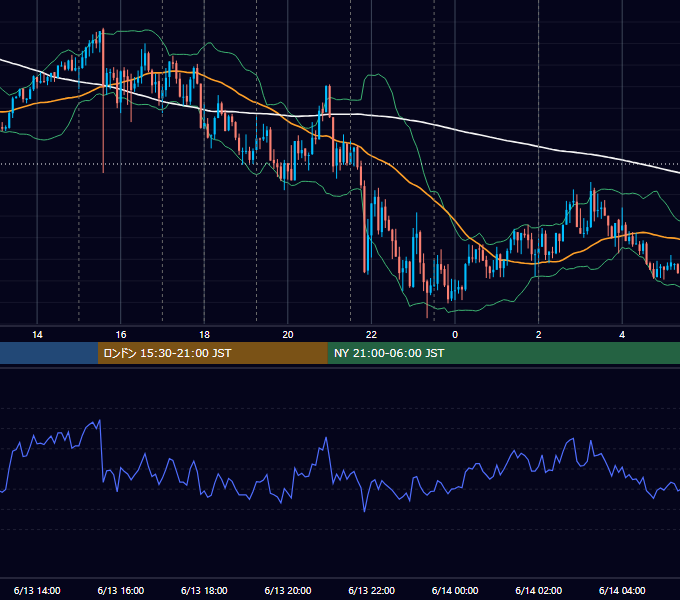Click the 14 hour axis label
Screen dimensions: 680x600
pos(37,335)
